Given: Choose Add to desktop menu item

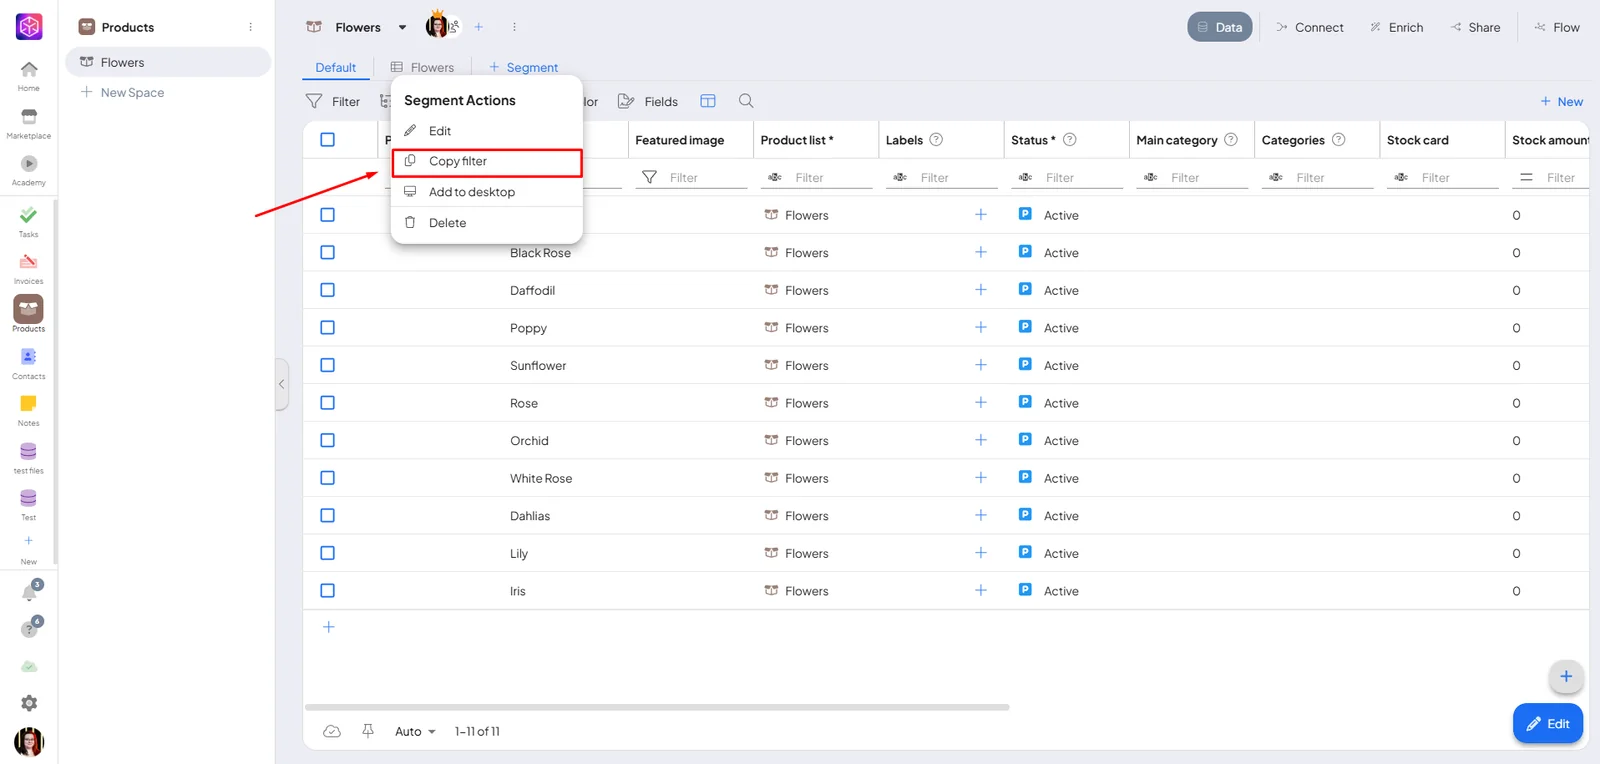Looking at the screenshot, I should pyautogui.click(x=487, y=192).
